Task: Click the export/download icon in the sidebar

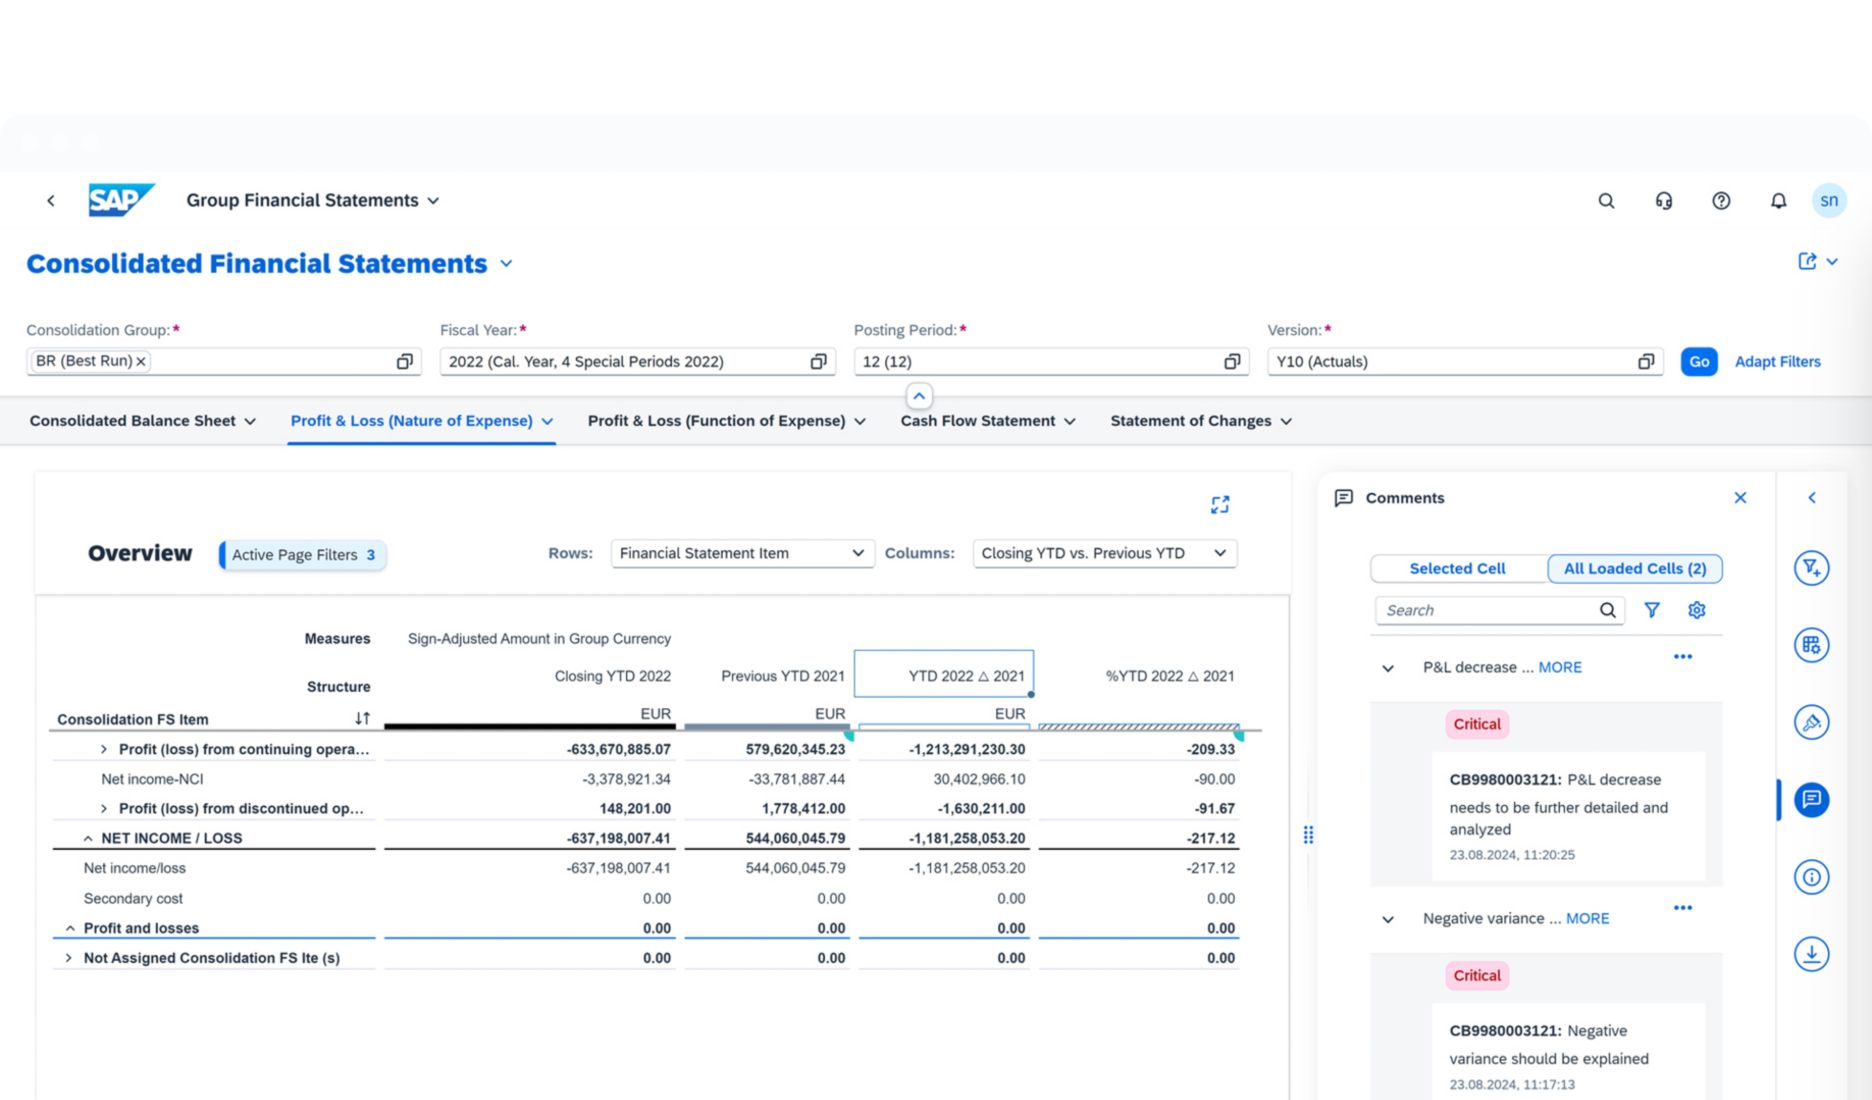Action: [x=1811, y=954]
